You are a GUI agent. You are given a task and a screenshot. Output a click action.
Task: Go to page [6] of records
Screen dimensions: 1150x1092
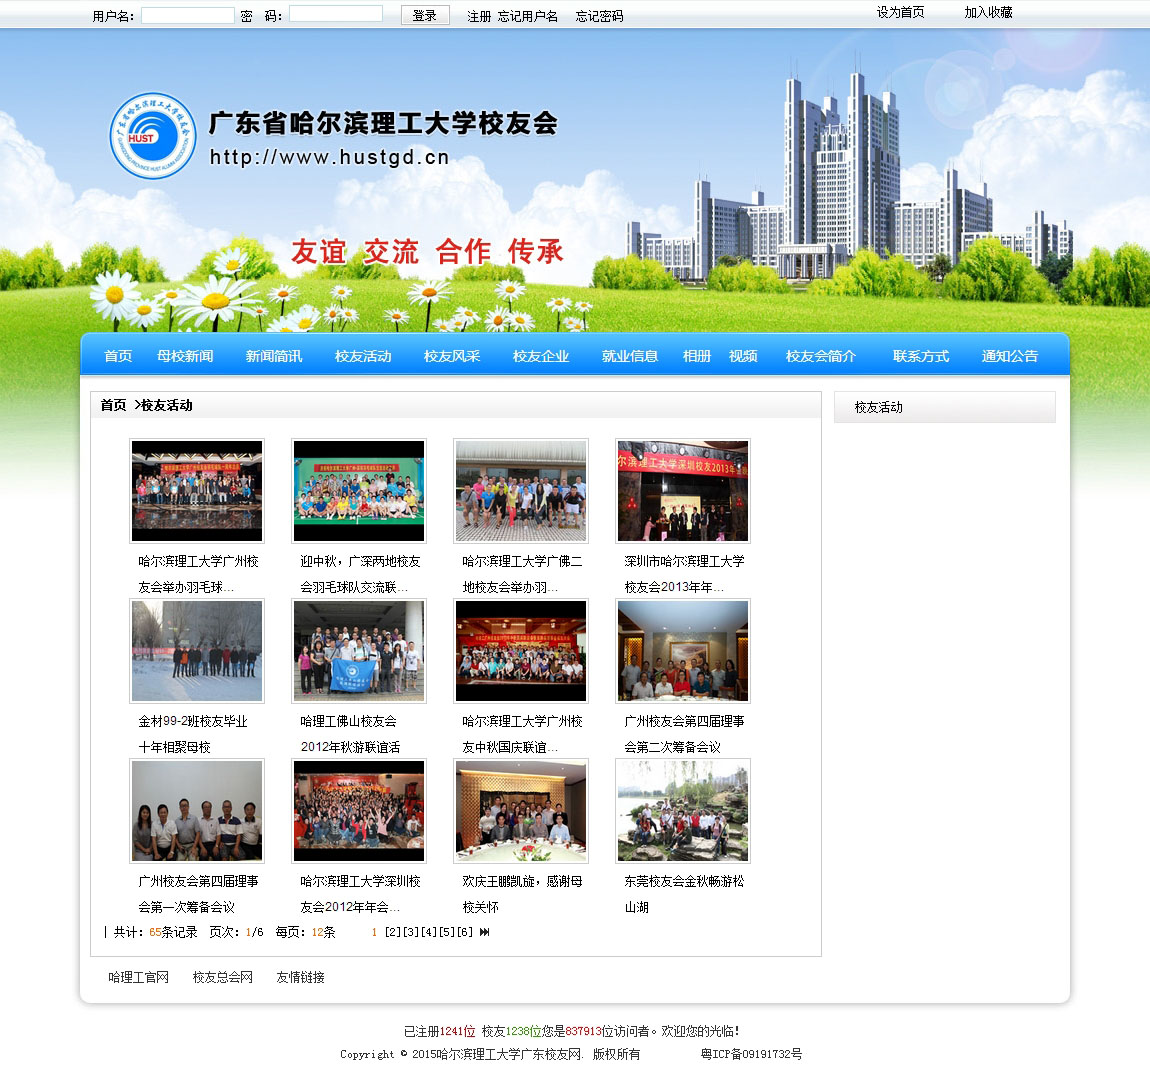465,932
